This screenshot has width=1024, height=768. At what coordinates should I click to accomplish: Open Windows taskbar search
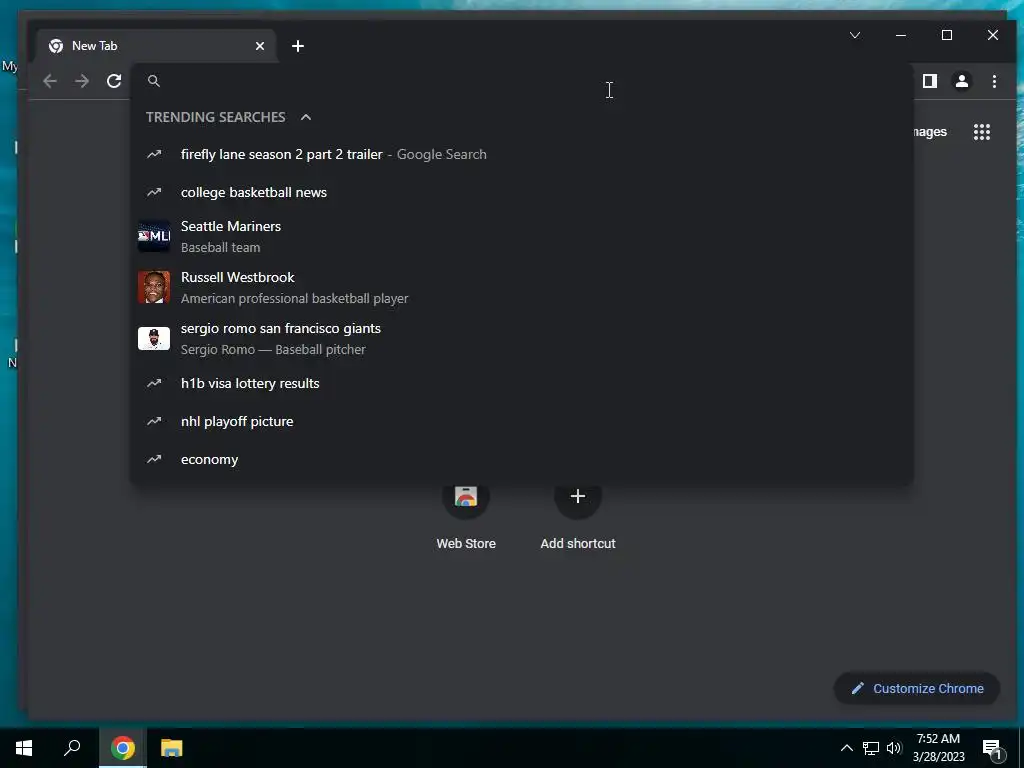point(72,748)
